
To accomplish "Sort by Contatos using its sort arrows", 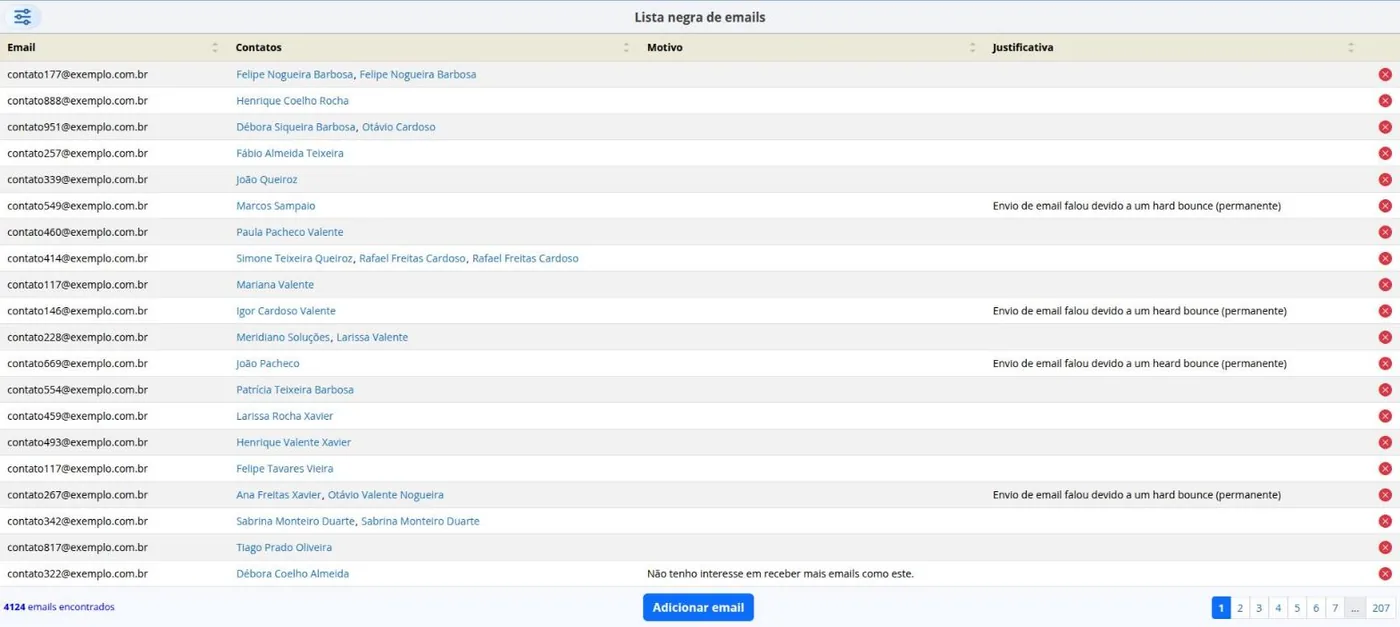I will (x=626, y=47).
